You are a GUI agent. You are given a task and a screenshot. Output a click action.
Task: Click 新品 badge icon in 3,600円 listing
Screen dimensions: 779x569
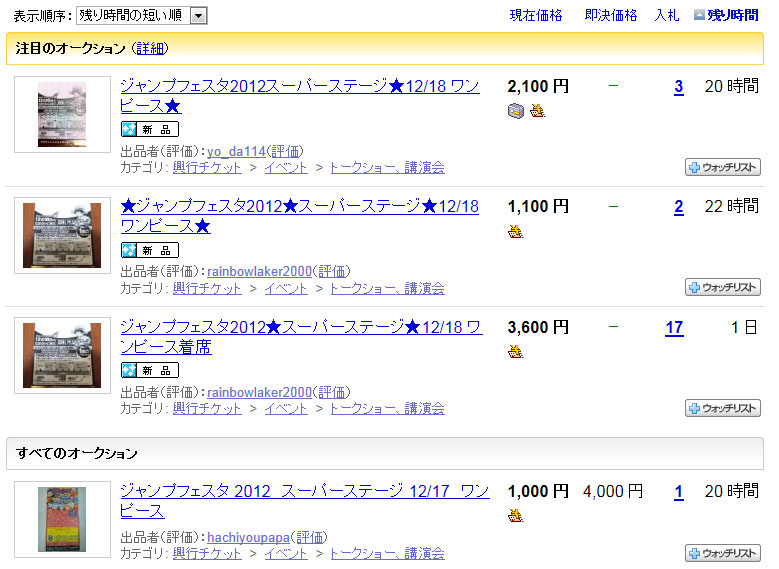pyautogui.click(x=150, y=370)
